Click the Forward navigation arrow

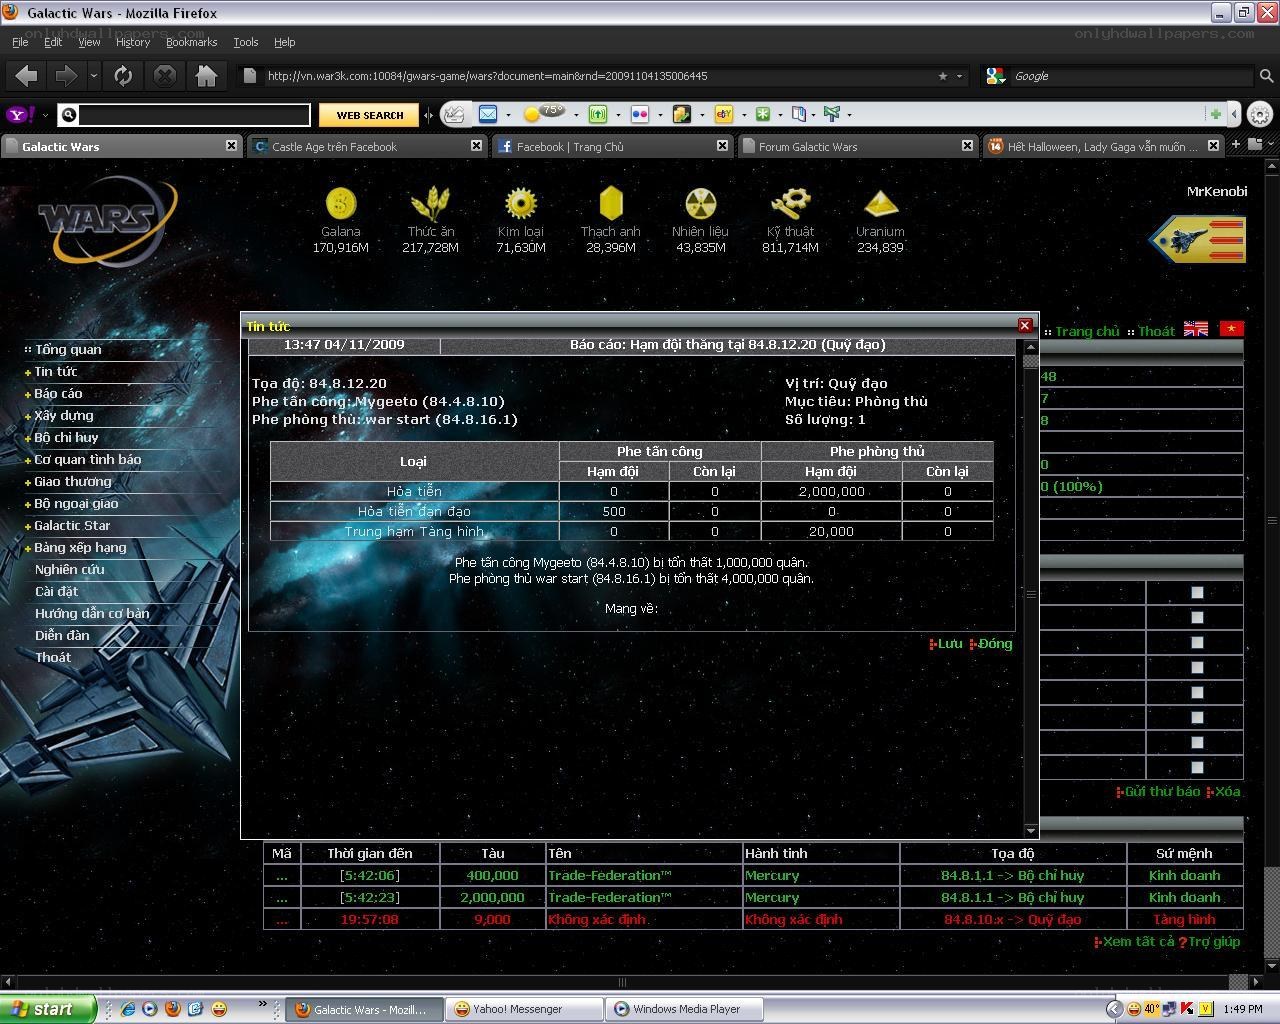[x=66, y=76]
